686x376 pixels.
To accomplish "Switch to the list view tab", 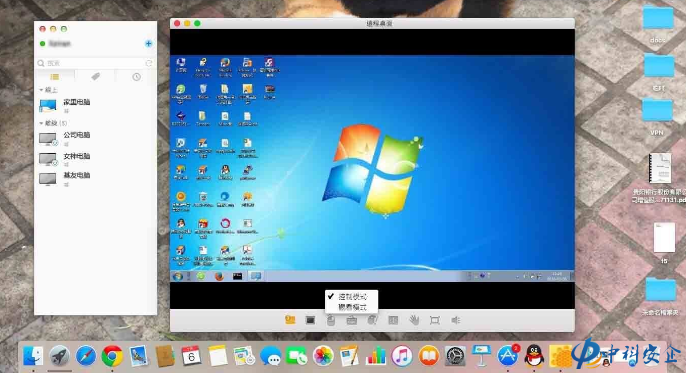I will tap(55, 77).
